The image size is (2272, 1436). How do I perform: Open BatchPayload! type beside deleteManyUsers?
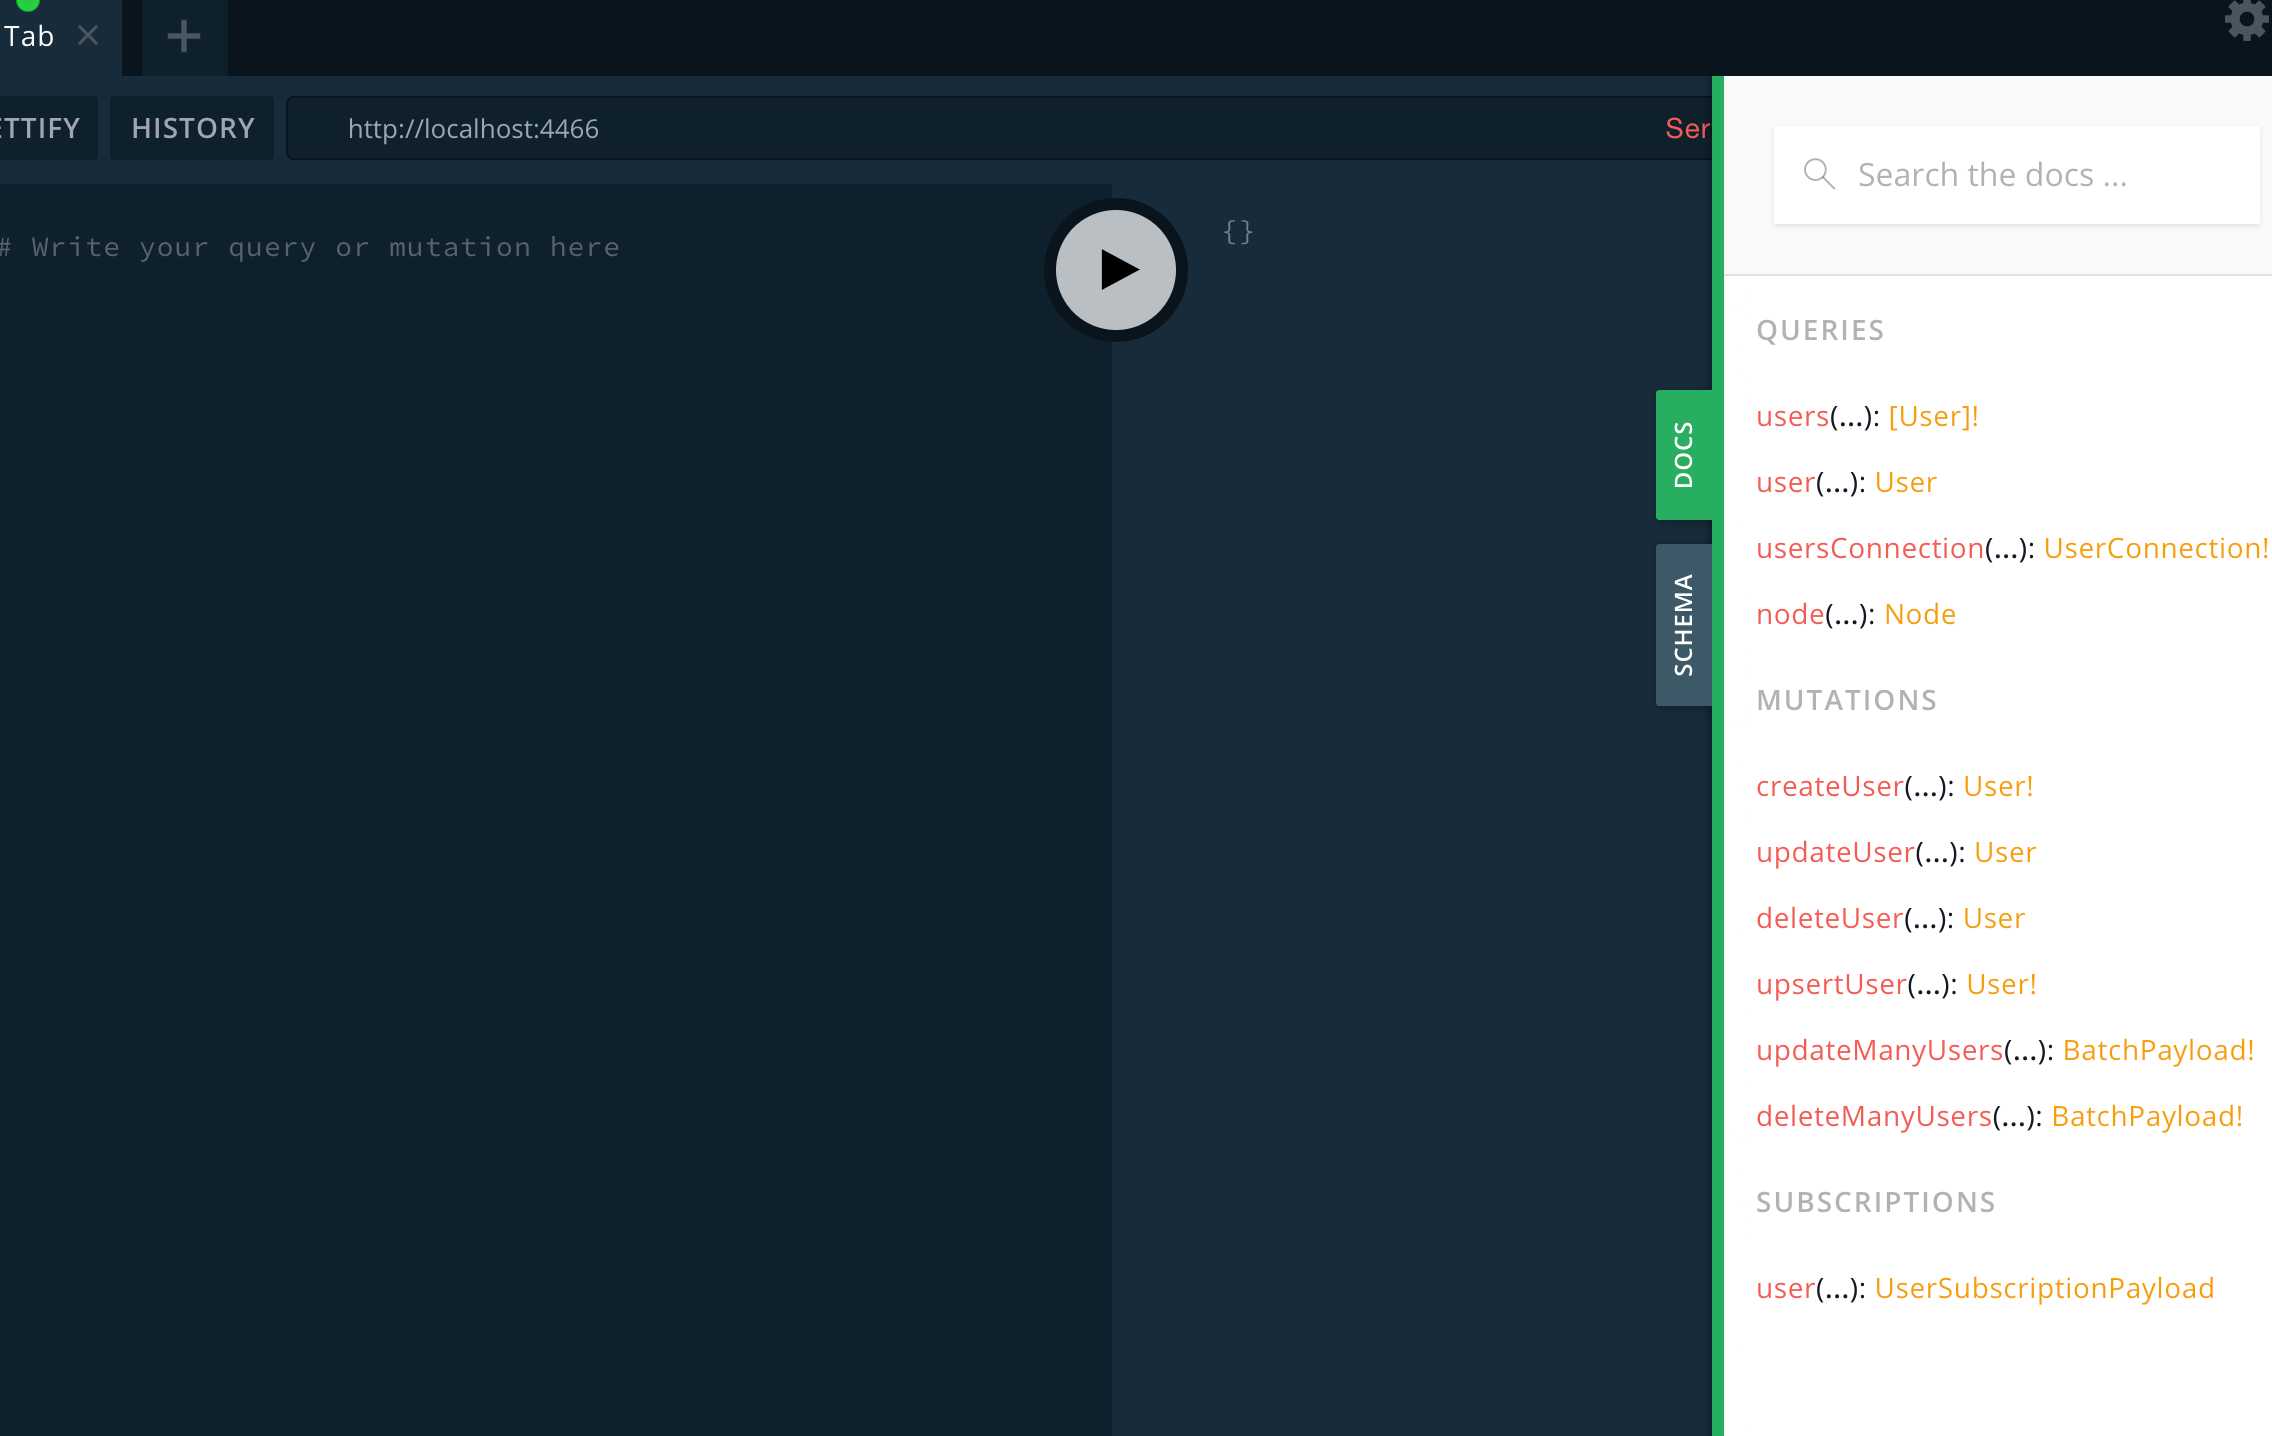coord(2147,1116)
